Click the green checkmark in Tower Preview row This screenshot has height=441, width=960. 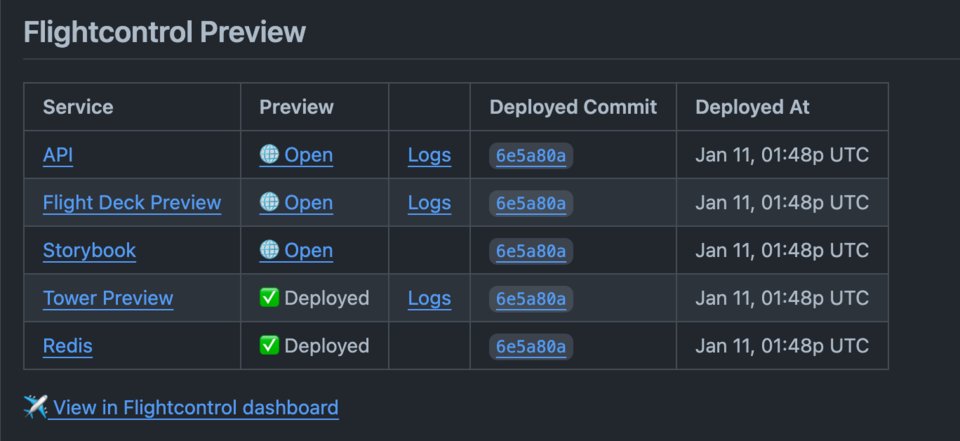pos(269,298)
